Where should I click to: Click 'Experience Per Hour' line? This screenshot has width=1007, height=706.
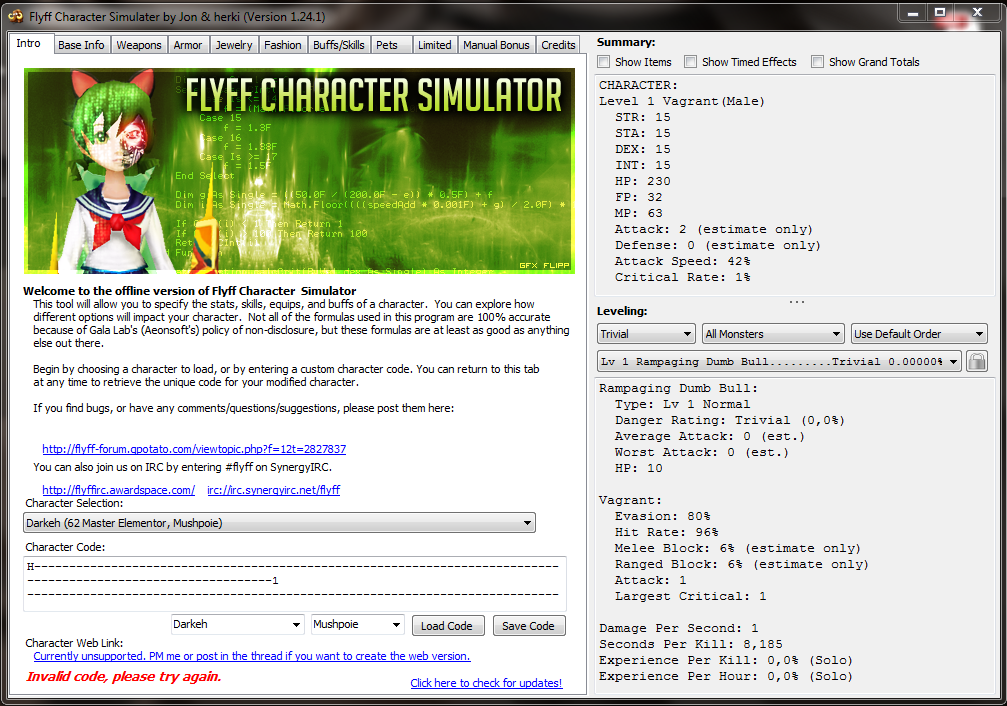click(x=726, y=676)
